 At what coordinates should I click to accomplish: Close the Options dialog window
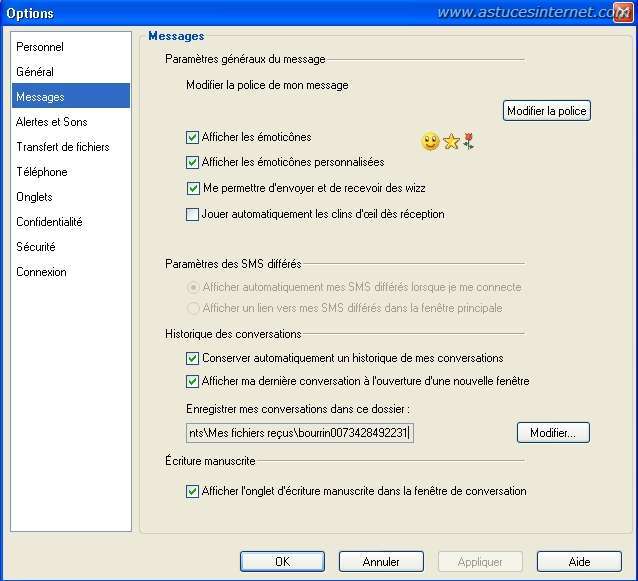click(x=623, y=13)
